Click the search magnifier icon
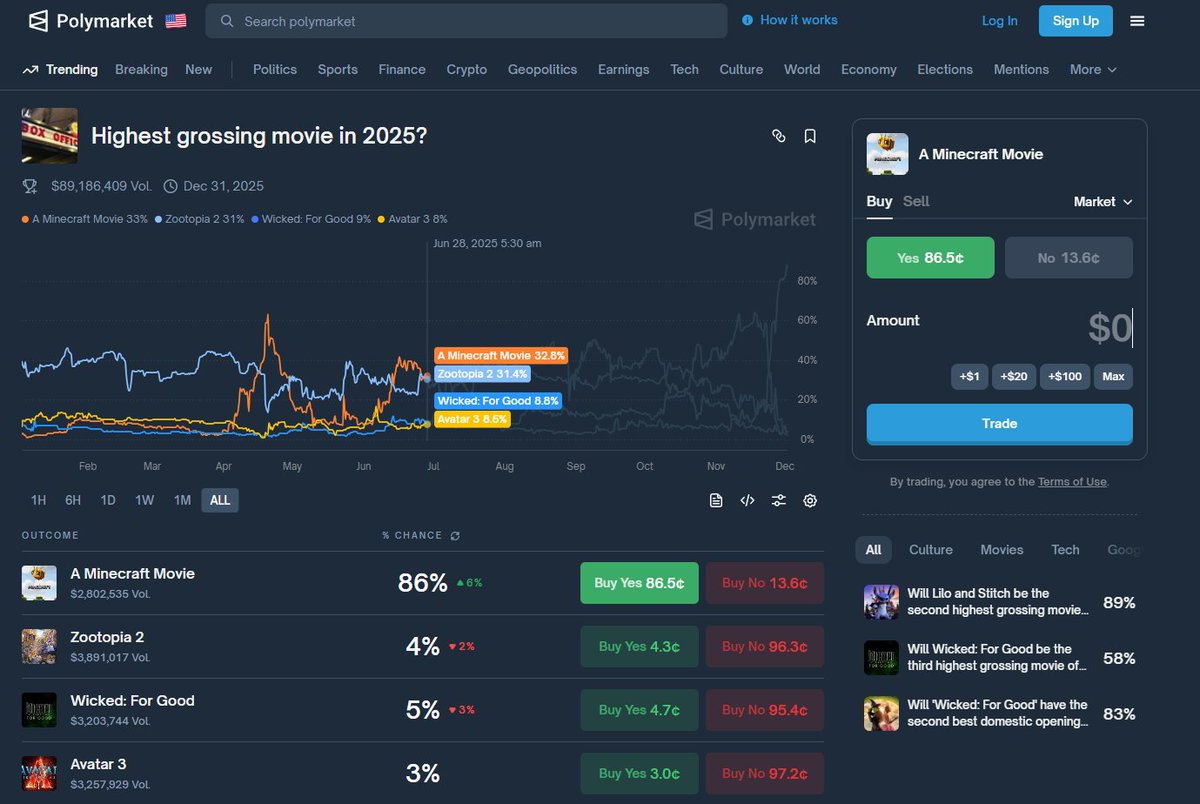 [227, 21]
